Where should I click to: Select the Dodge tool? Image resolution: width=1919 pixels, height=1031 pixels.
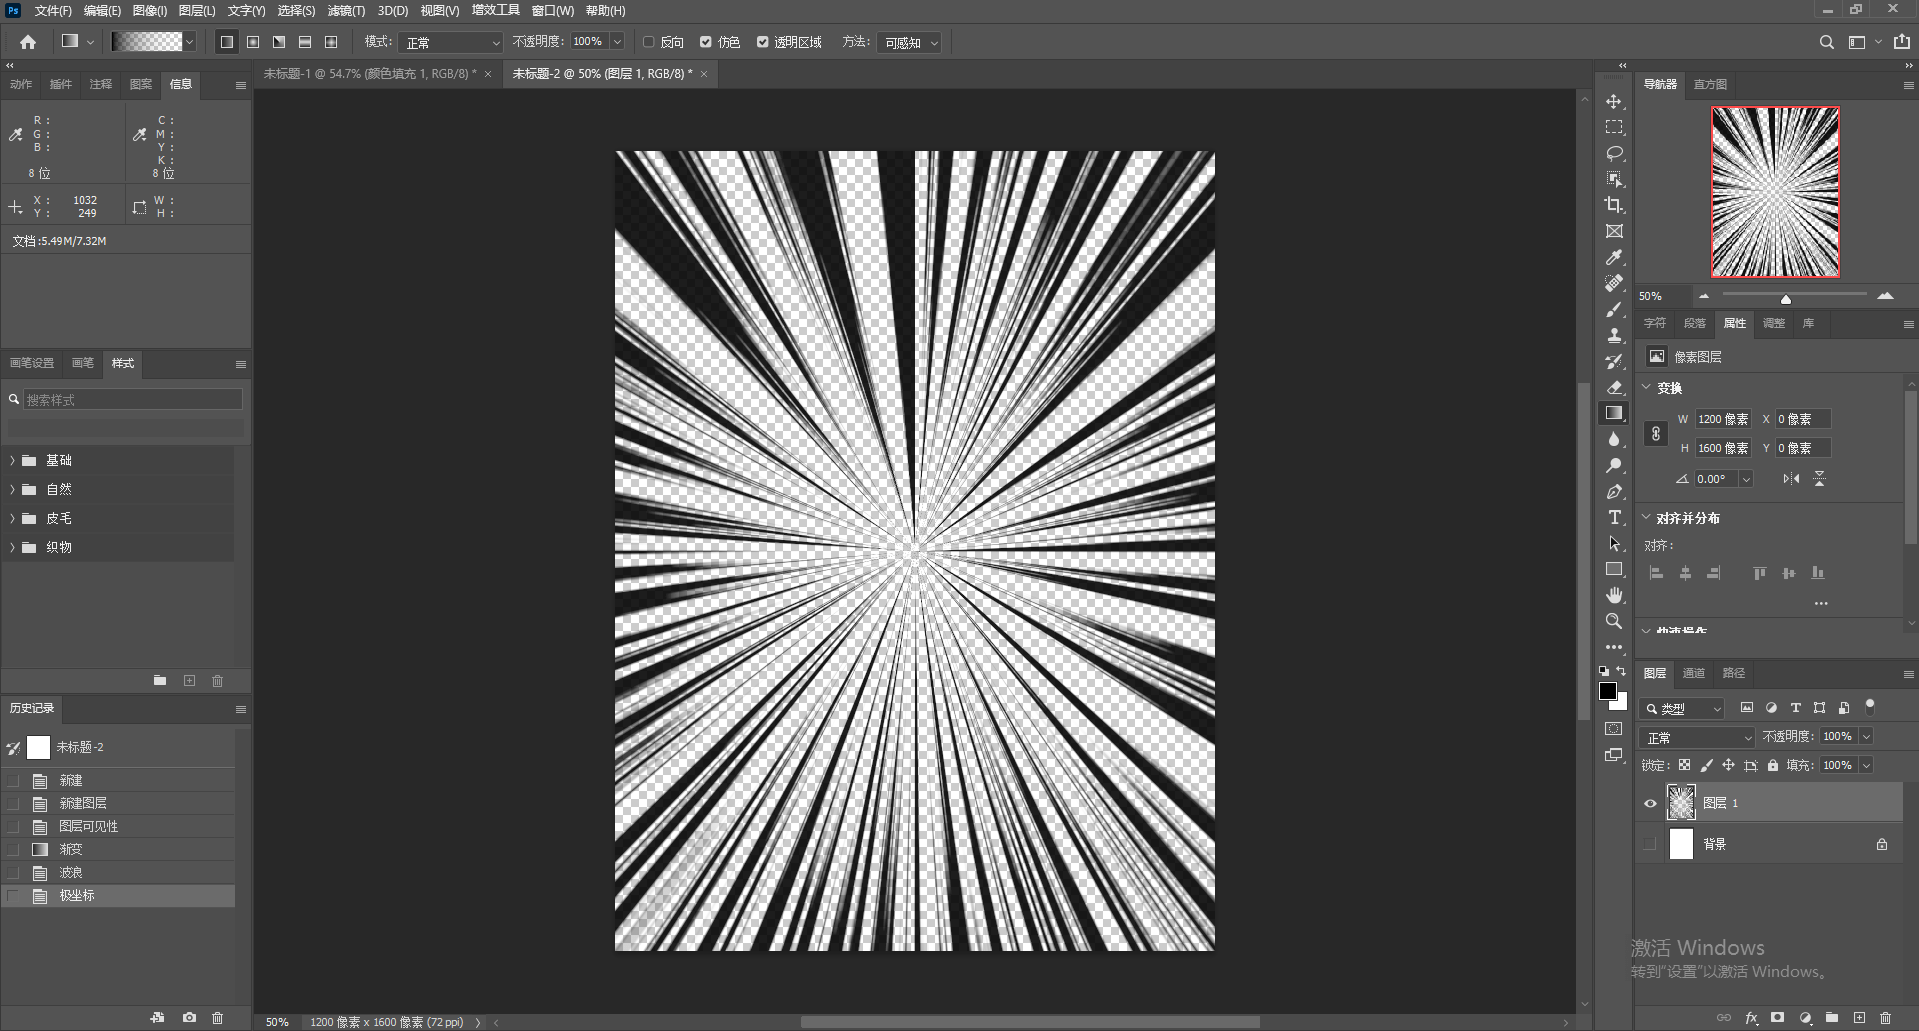point(1614,465)
